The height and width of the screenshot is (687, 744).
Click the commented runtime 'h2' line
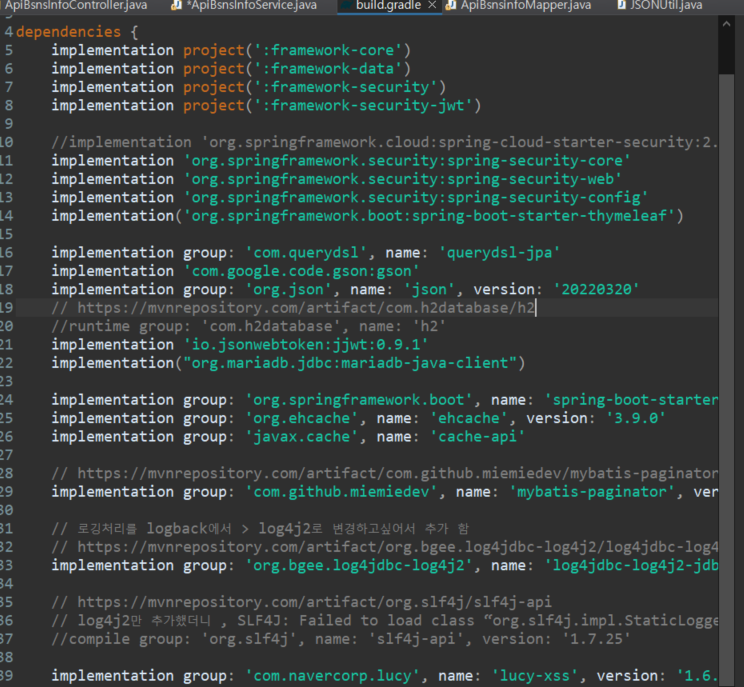click(x=249, y=326)
